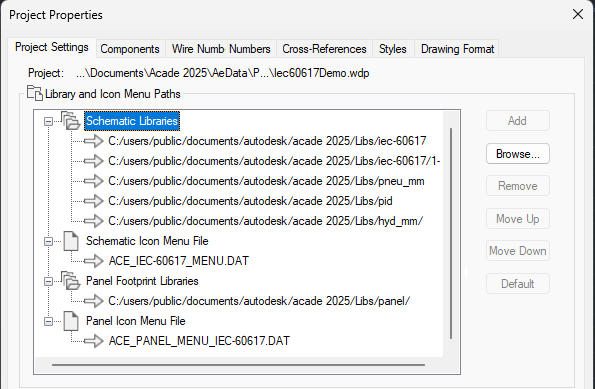This screenshot has height=389, width=595.
Task: Click the Add button
Action: pyautogui.click(x=518, y=121)
